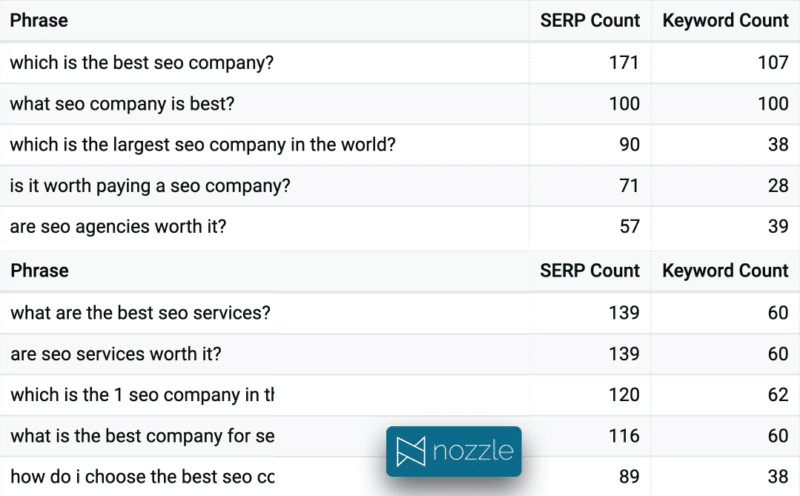
Task: Click SERP count value 116
Action: pyautogui.click(x=624, y=436)
